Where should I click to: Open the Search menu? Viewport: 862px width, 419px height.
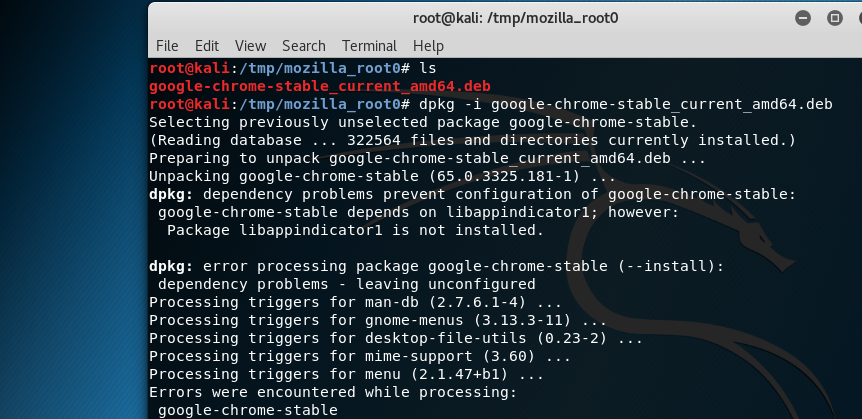click(303, 46)
